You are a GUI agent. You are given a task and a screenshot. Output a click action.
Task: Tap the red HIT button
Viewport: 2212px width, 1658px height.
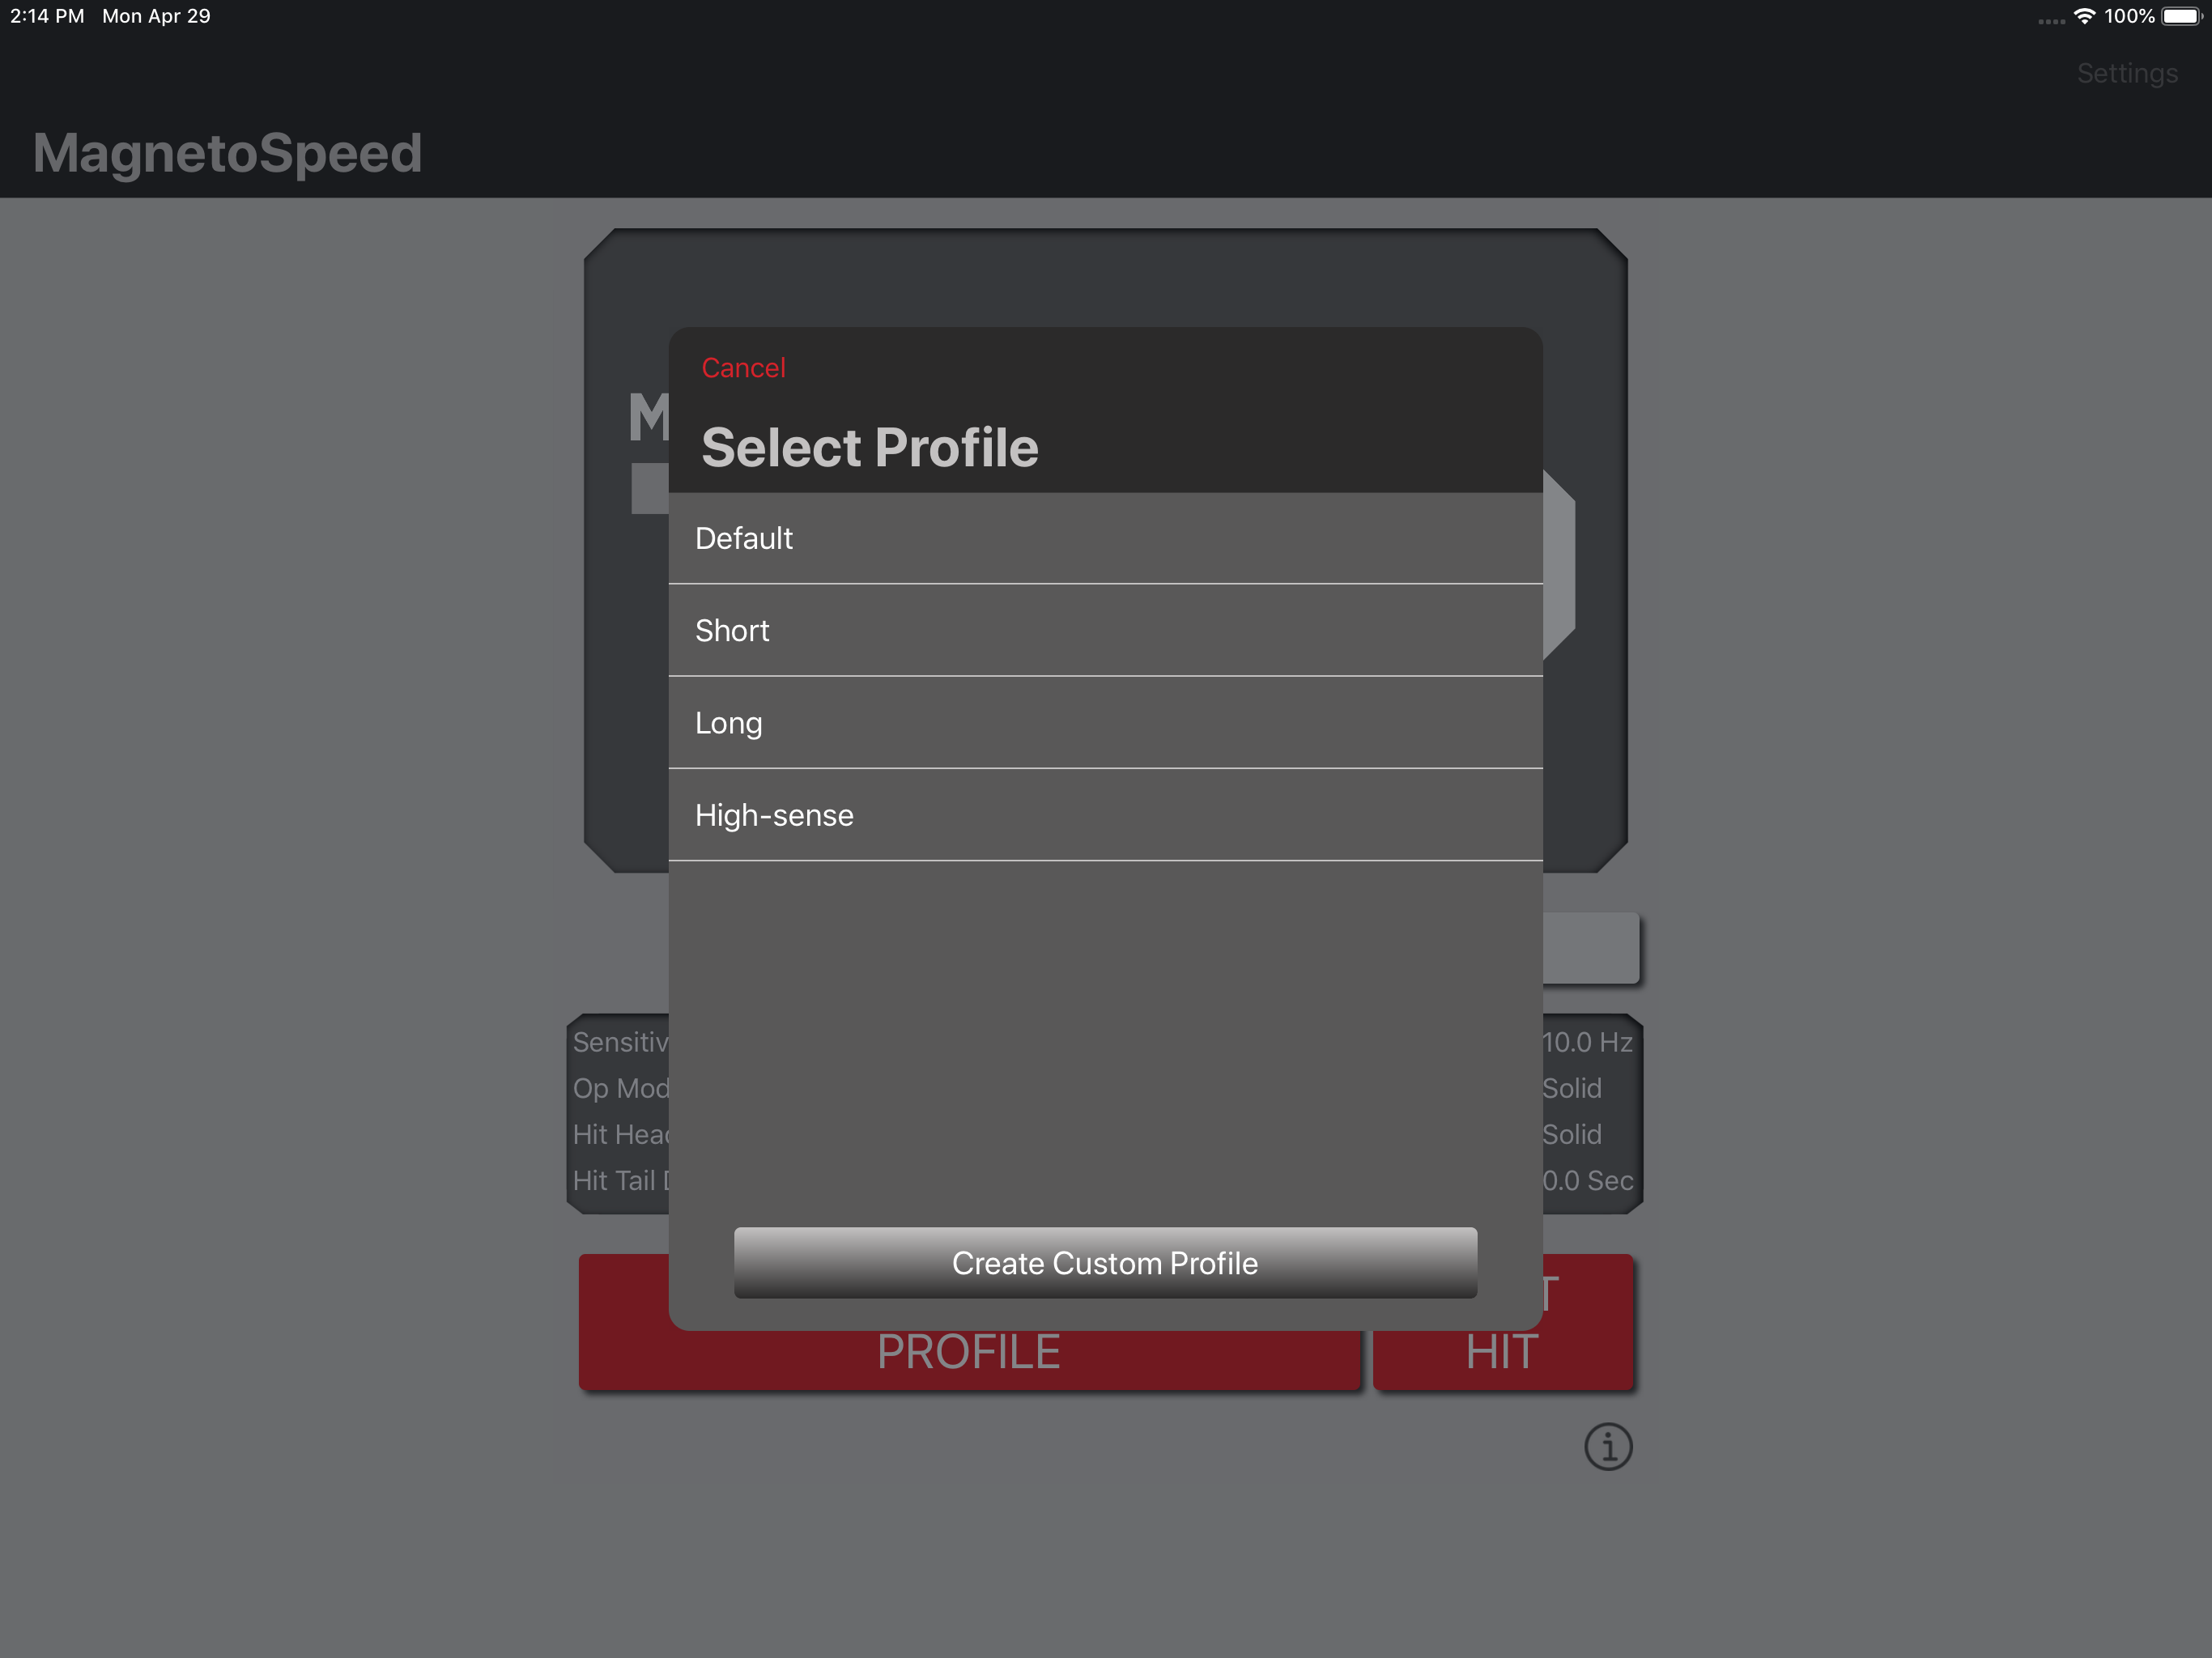[x=1501, y=1350]
